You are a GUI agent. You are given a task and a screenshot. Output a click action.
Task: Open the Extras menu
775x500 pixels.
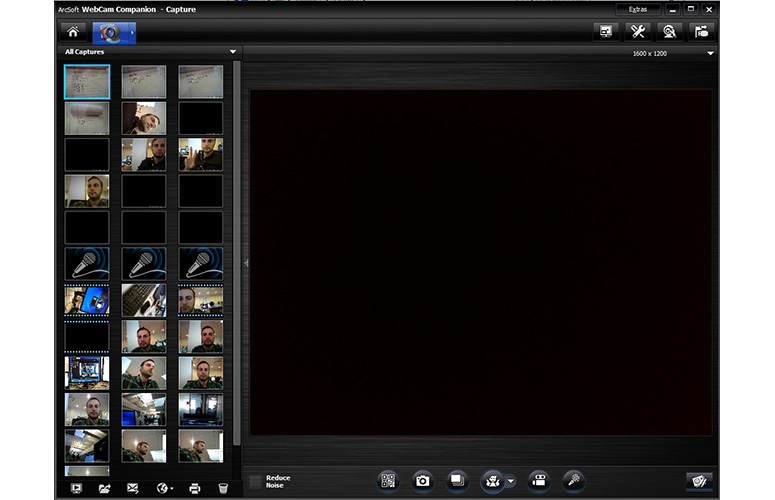point(636,9)
